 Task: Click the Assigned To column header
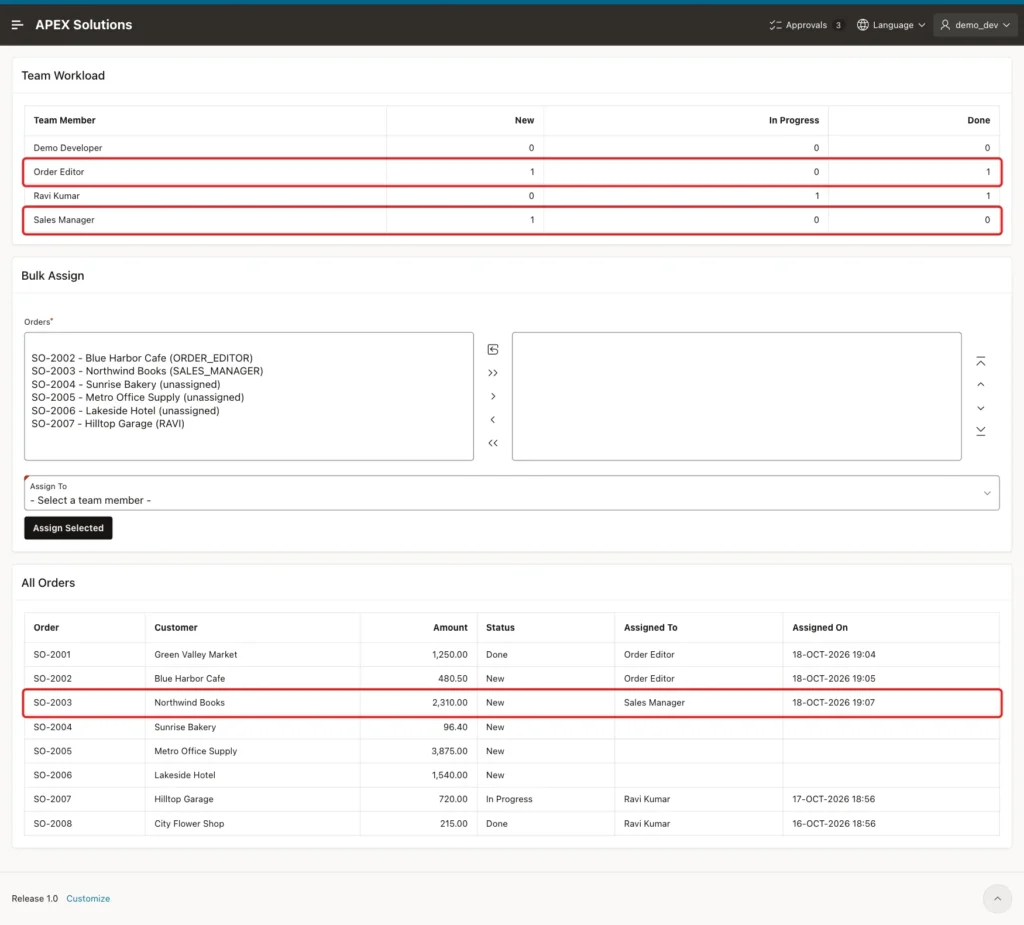click(650, 628)
